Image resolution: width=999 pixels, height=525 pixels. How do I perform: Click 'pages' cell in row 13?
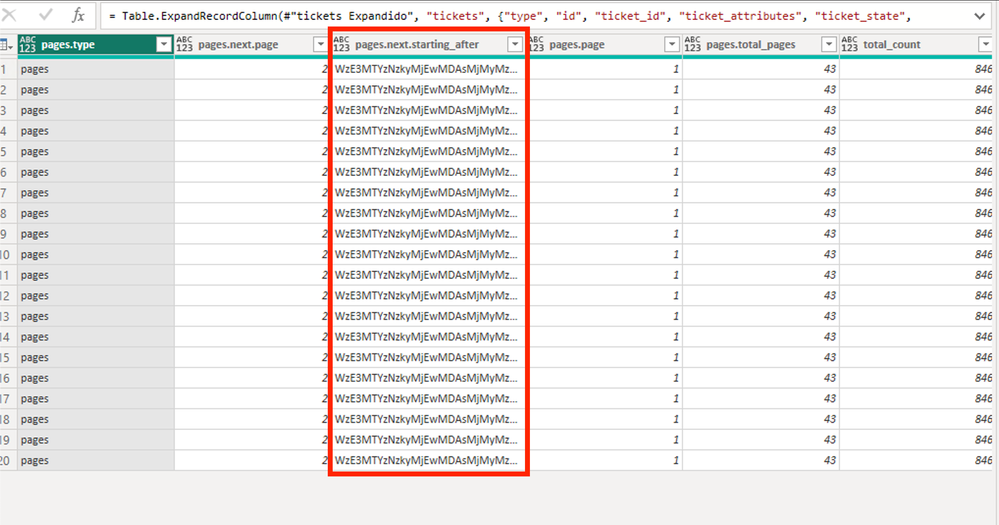[96, 316]
